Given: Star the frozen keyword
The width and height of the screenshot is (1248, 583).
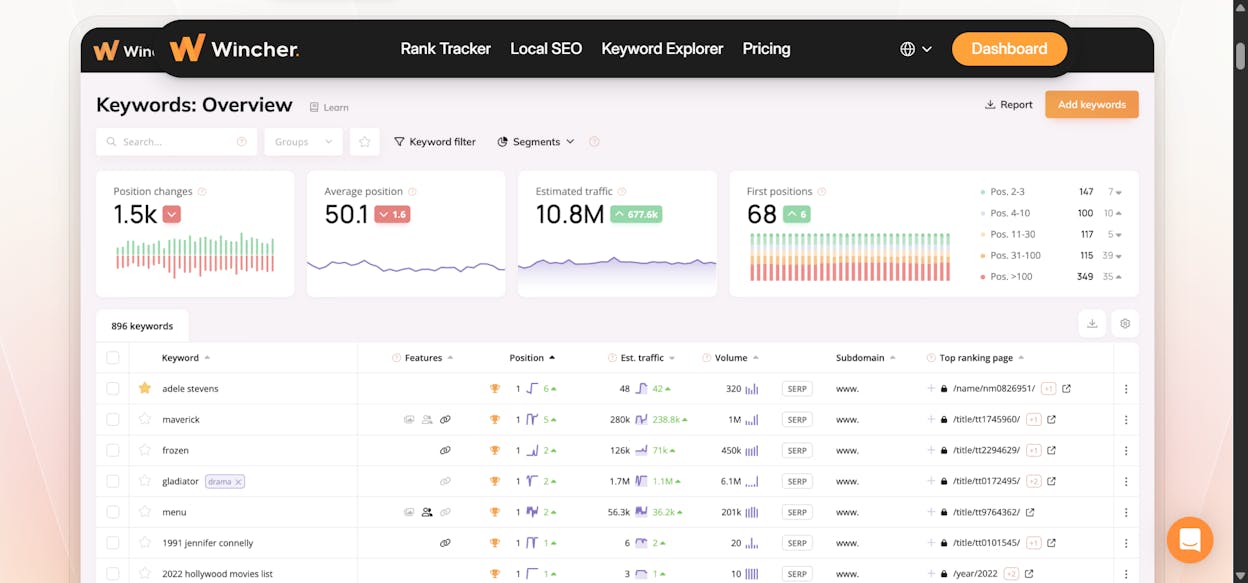Looking at the screenshot, I should (145, 450).
